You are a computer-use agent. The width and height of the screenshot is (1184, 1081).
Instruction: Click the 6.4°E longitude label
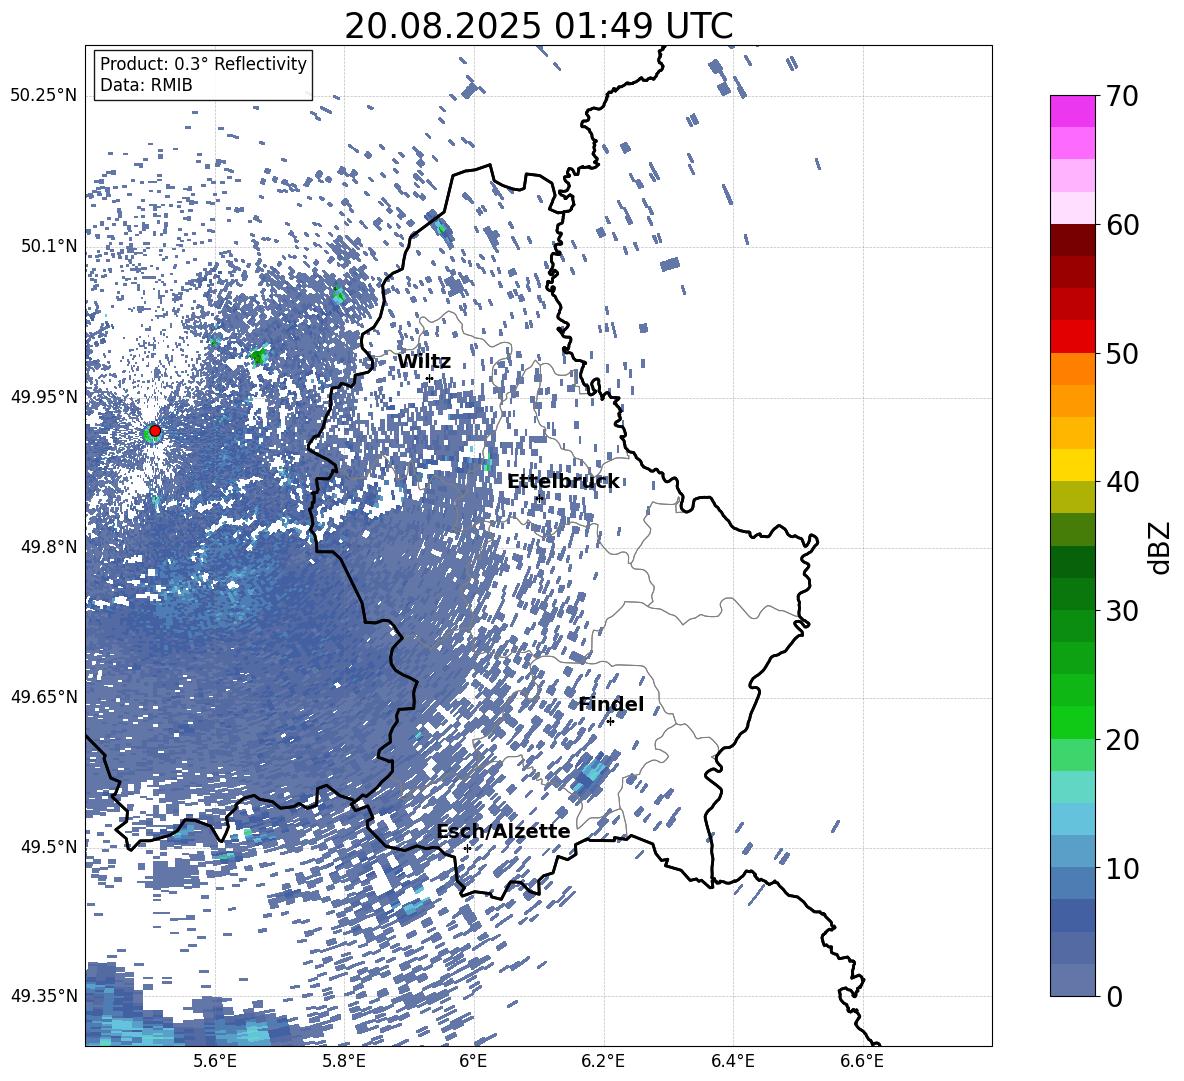click(732, 1061)
